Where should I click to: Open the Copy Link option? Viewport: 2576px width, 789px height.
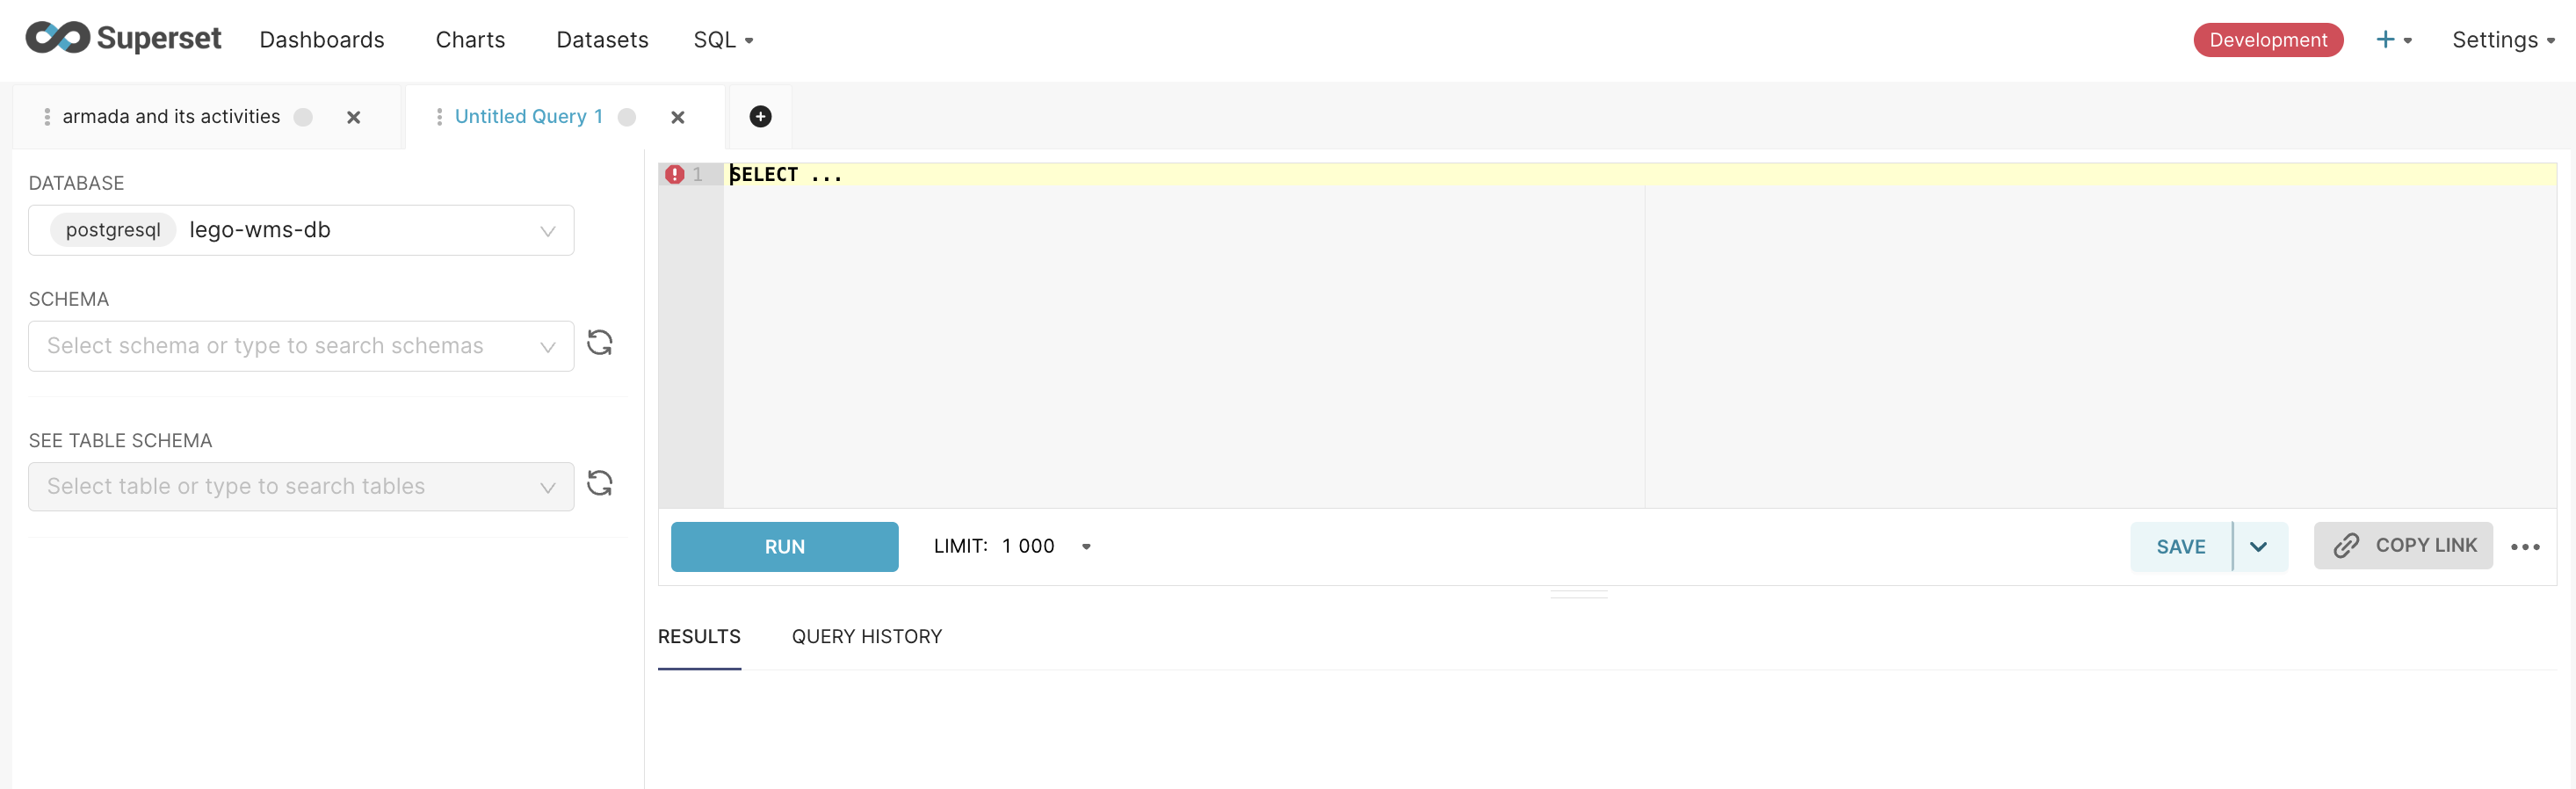coord(2403,546)
